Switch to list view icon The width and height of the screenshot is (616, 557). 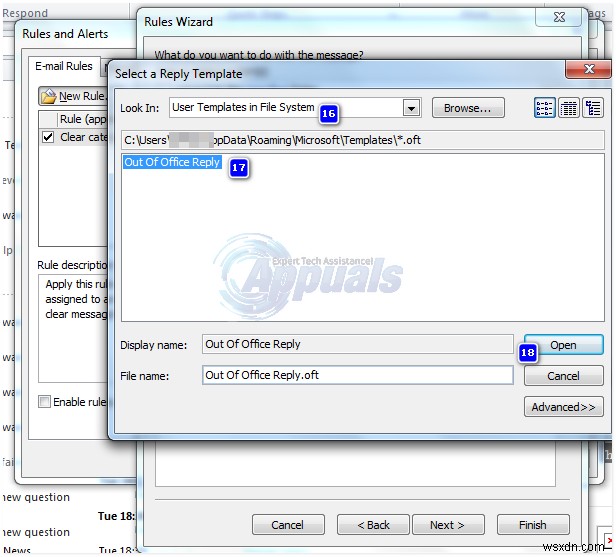(544, 108)
